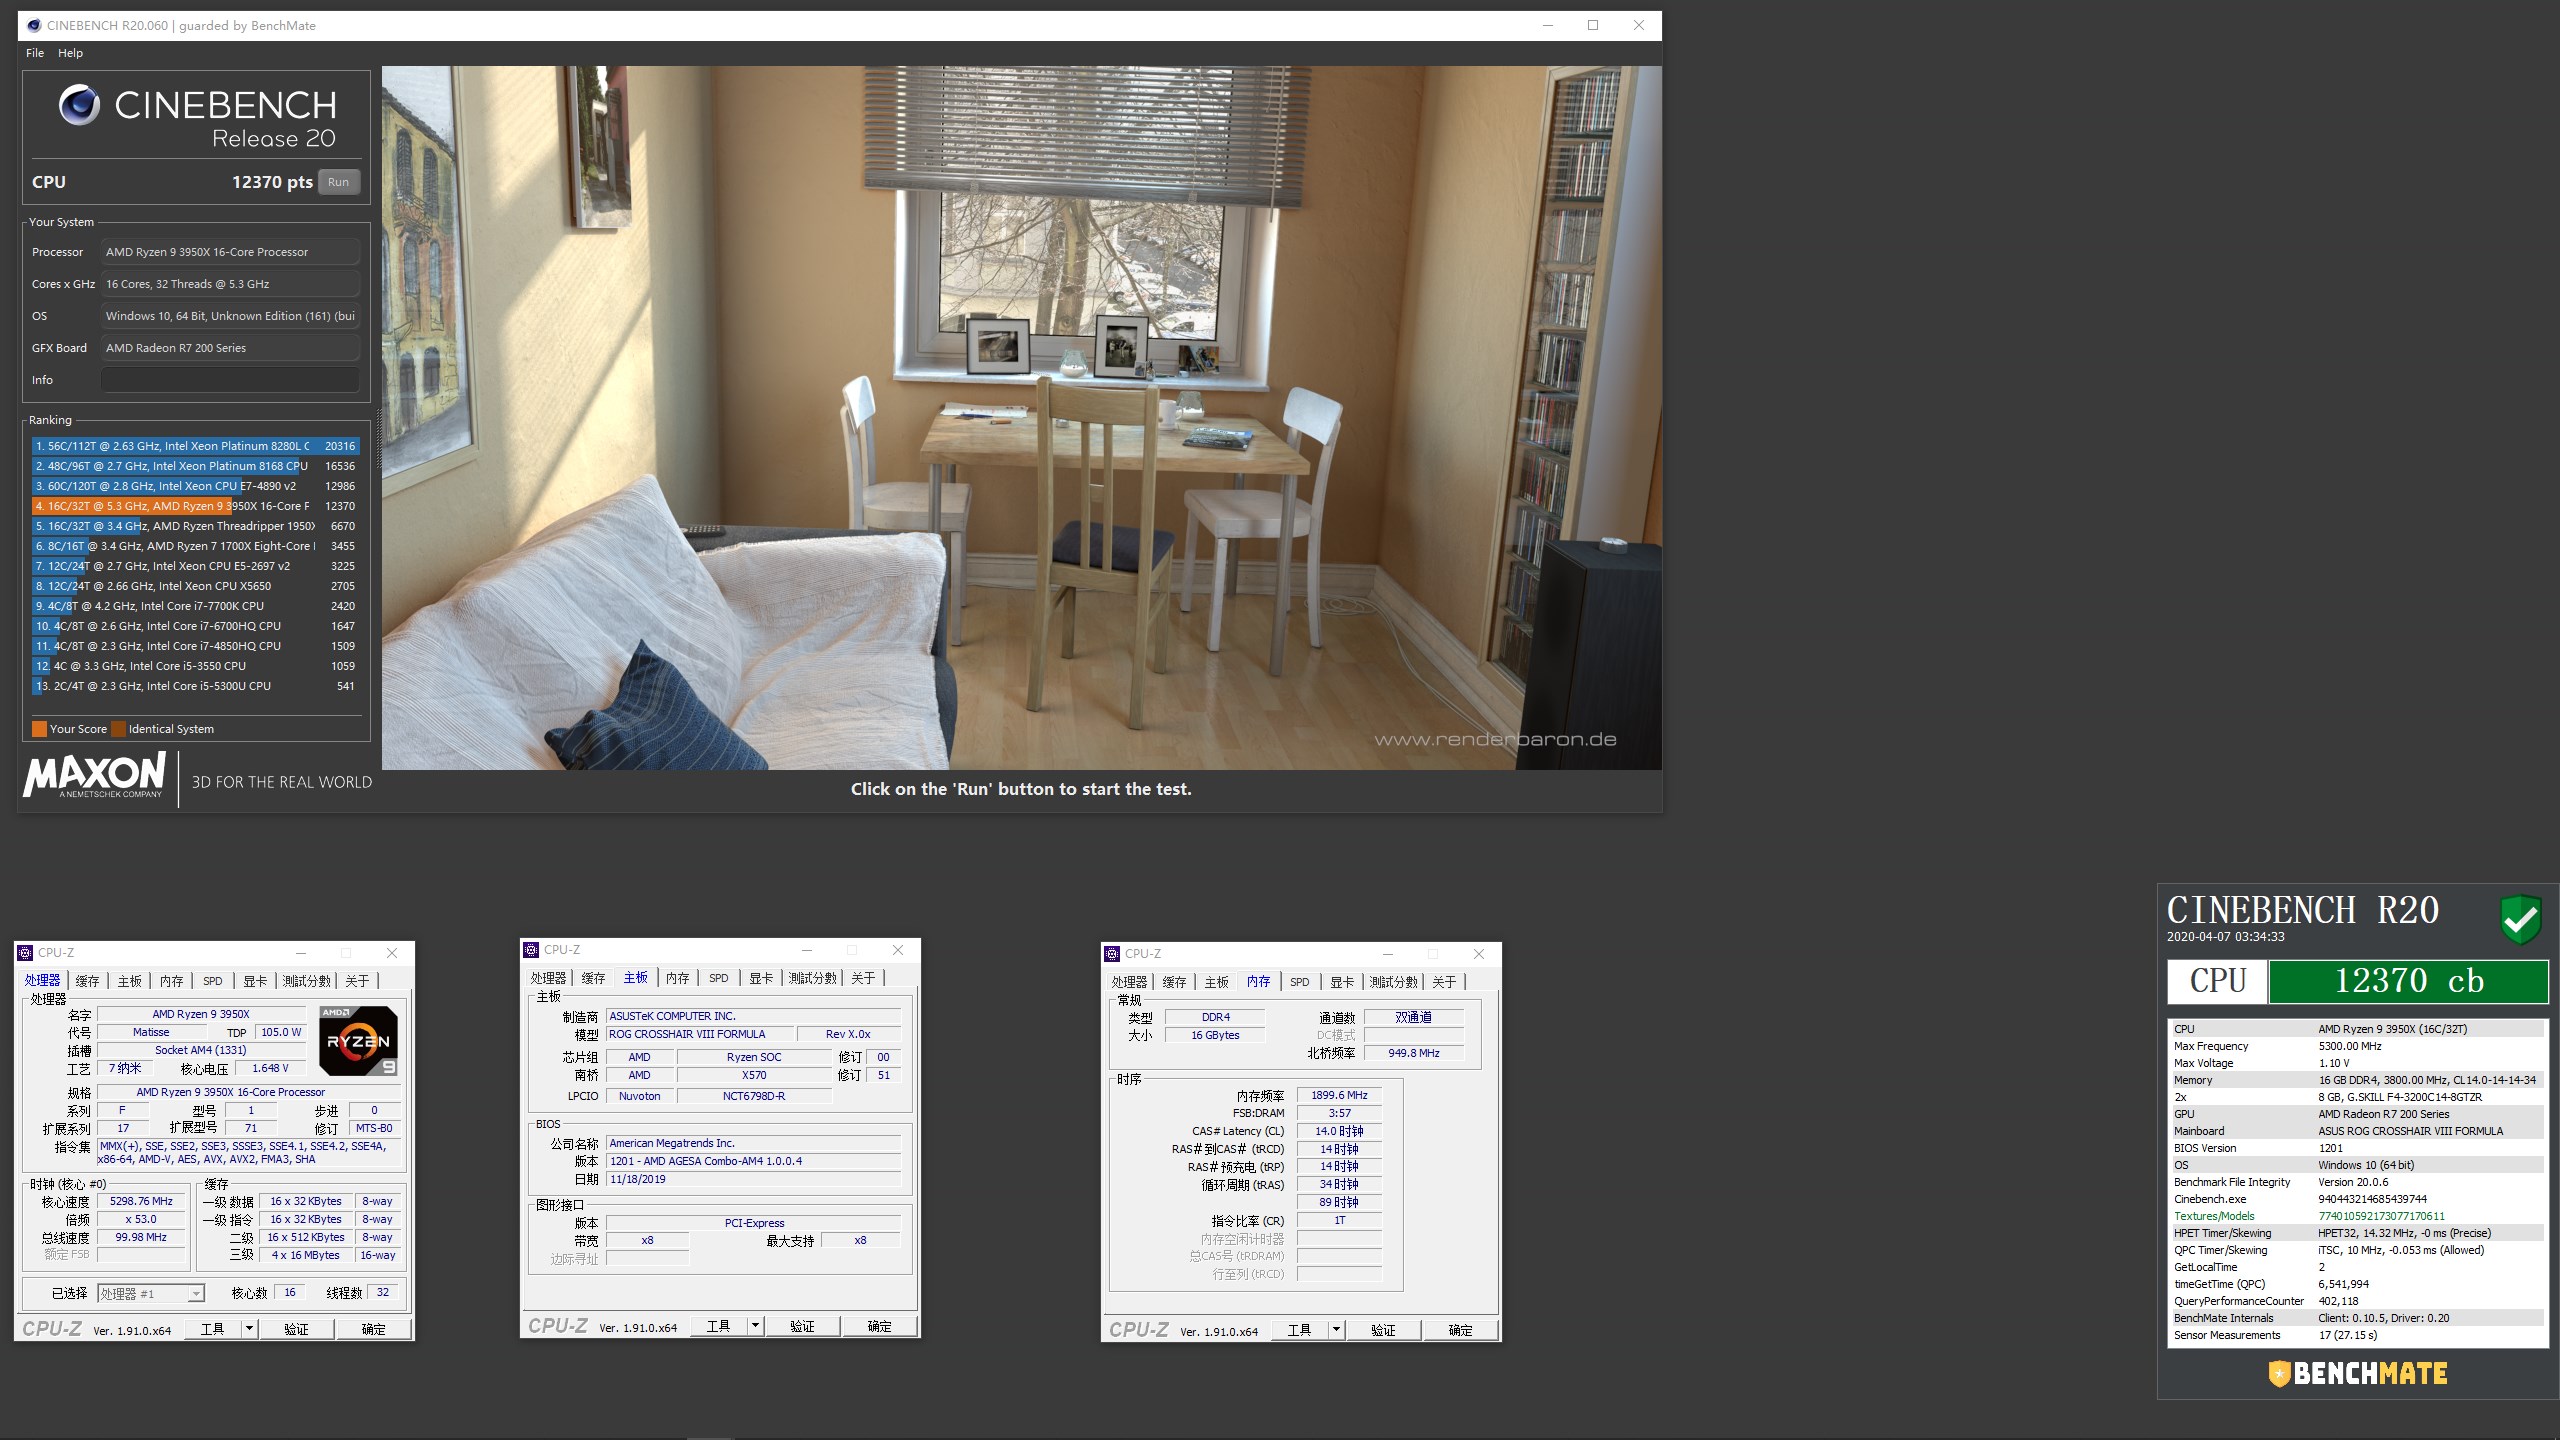This screenshot has height=1440, width=2560.
Task: Click the 12370 cb score in BenchMate
Action: (x=2408, y=981)
